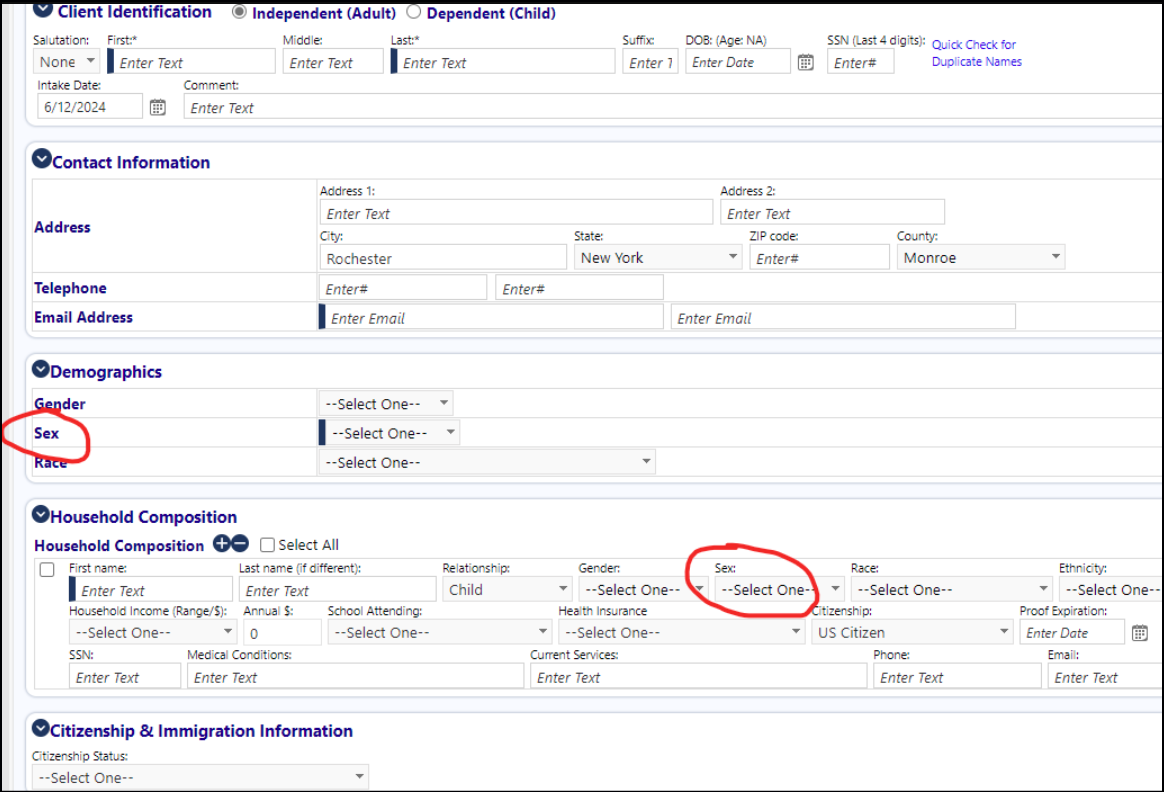Open the household Gender dropdown
The image size is (1164, 792).
[x=643, y=589]
